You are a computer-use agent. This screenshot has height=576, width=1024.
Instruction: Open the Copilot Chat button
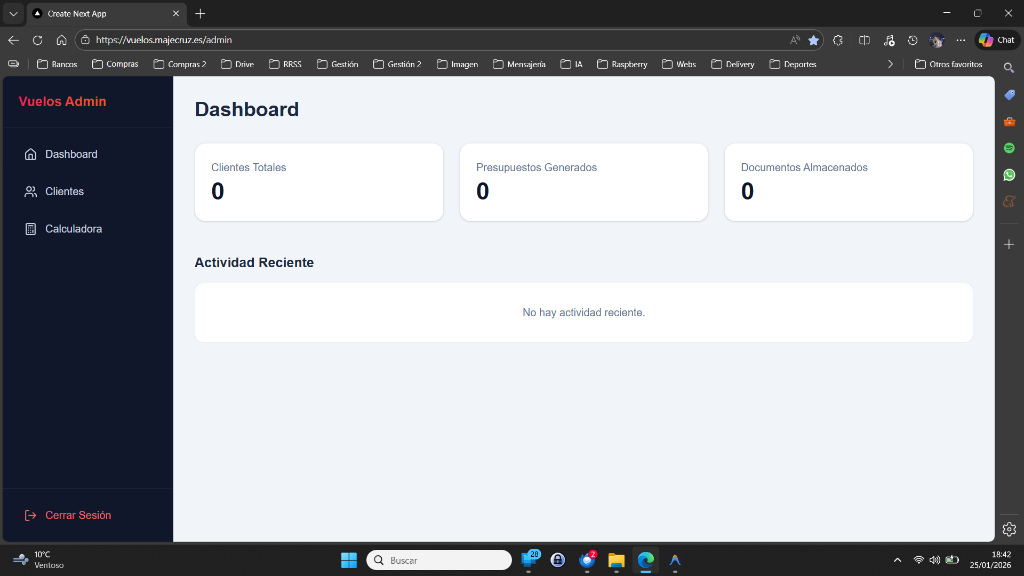click(996, 40)
